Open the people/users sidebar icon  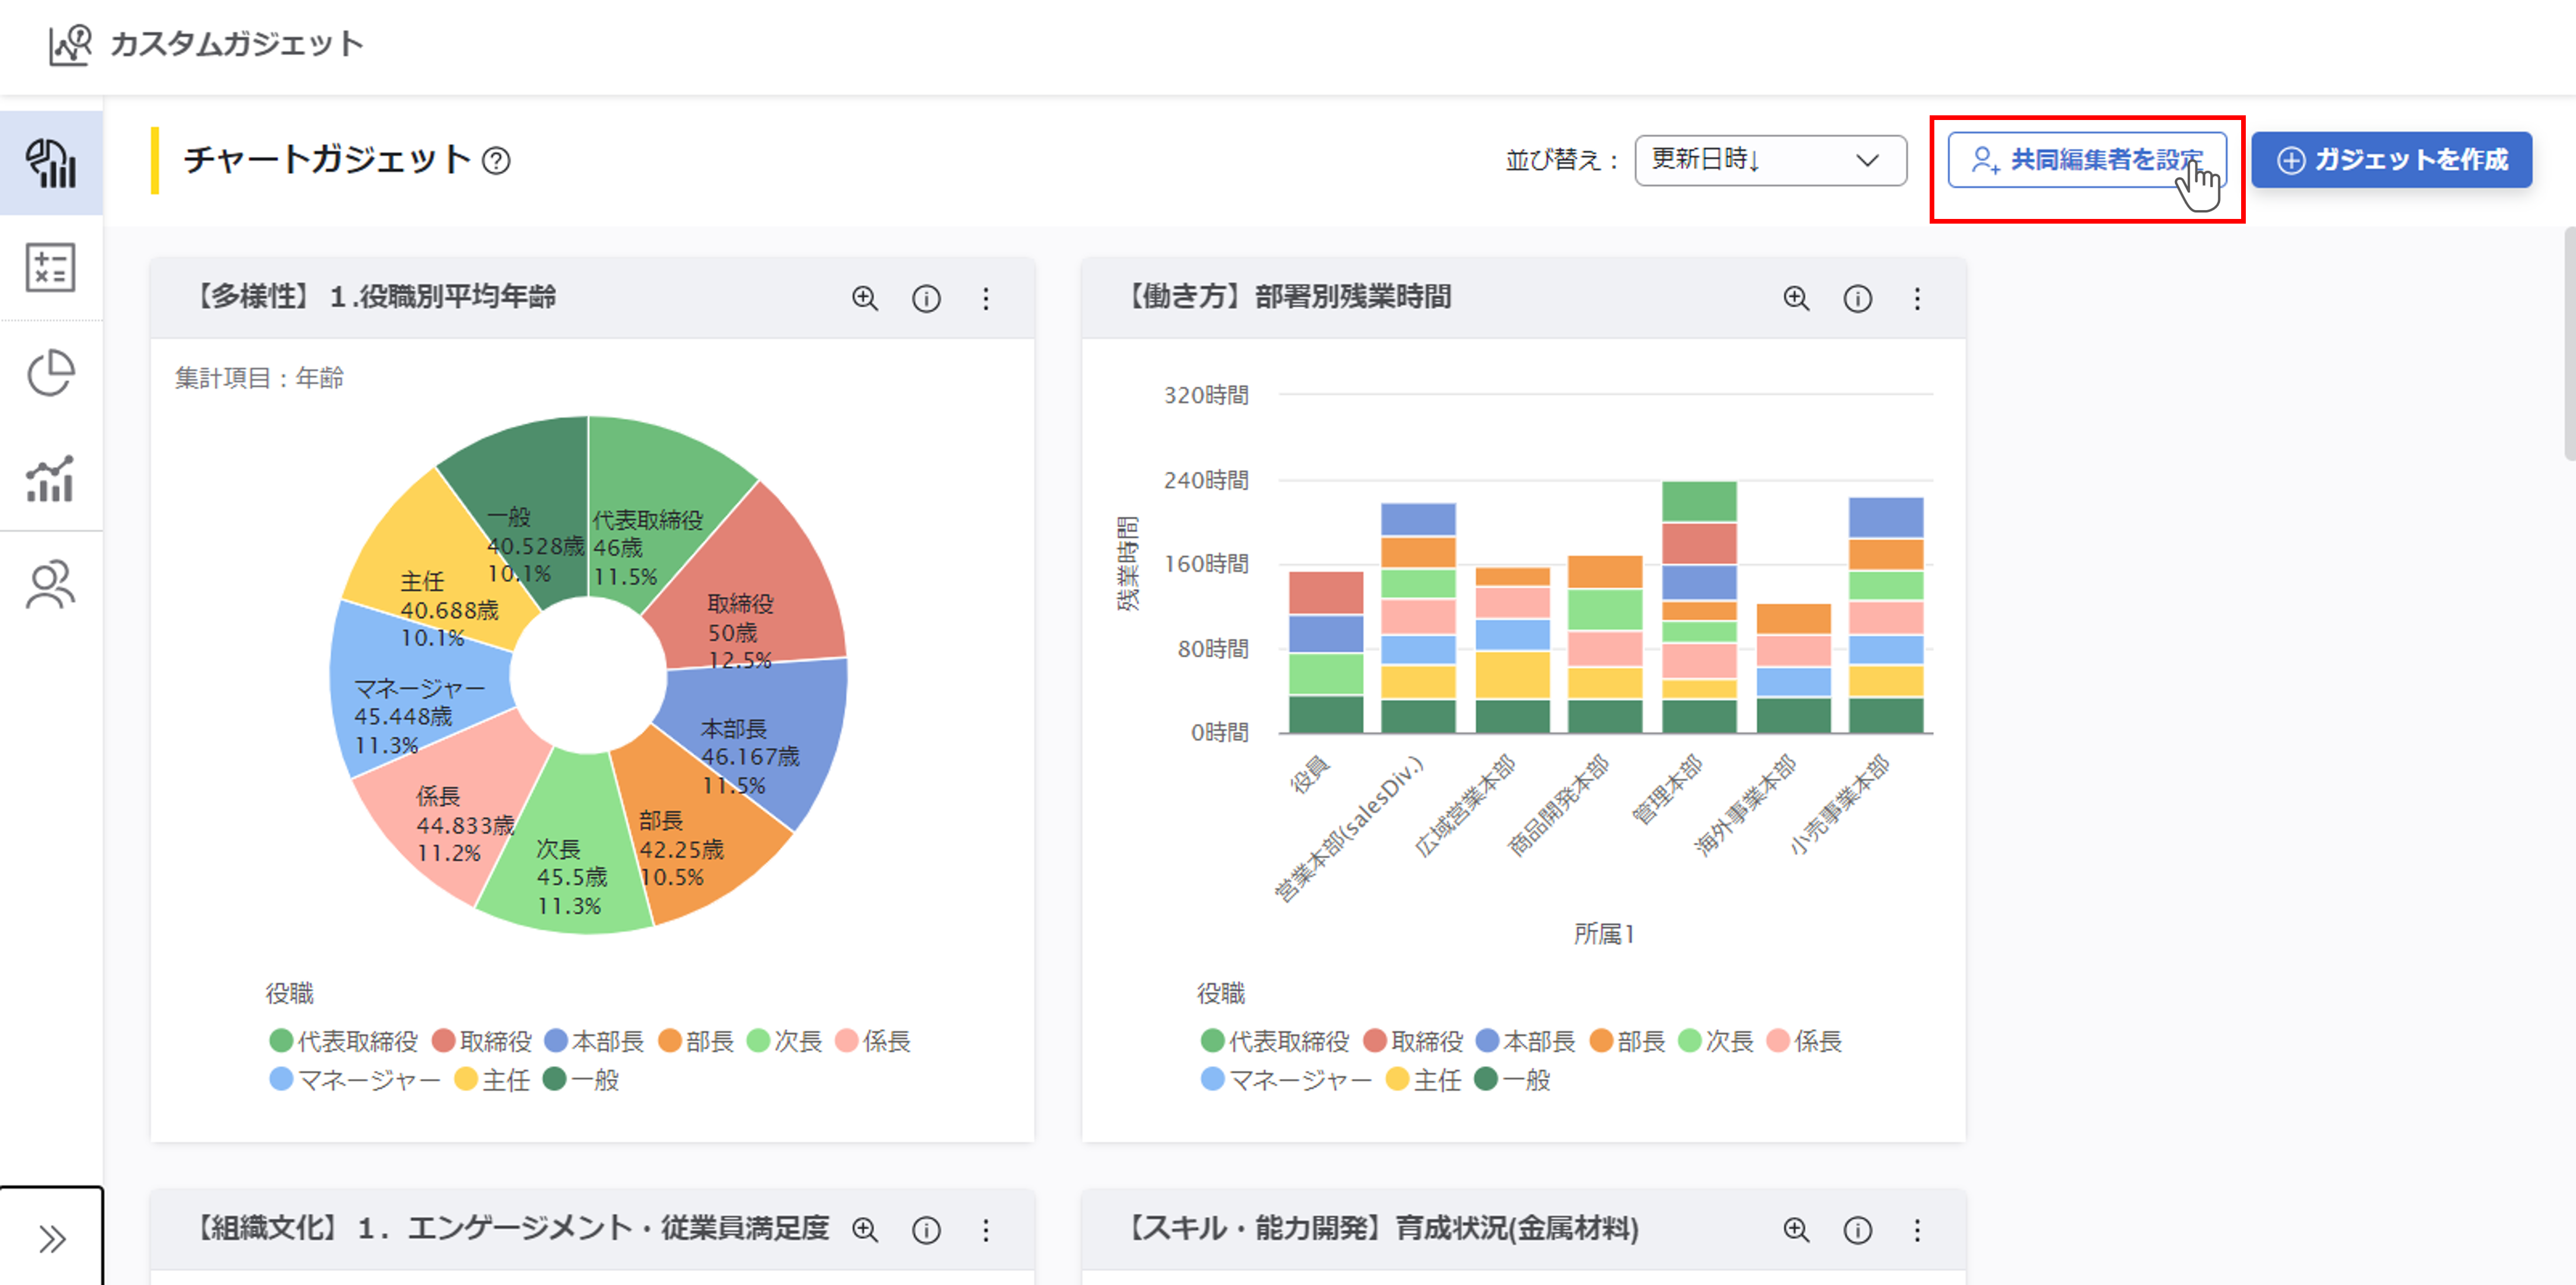click(x=50, y=584)
